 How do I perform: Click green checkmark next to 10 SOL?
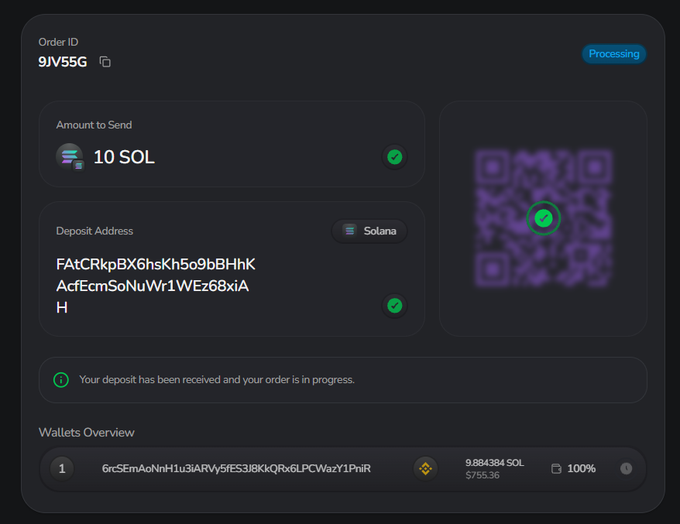[x=394, y=157]
